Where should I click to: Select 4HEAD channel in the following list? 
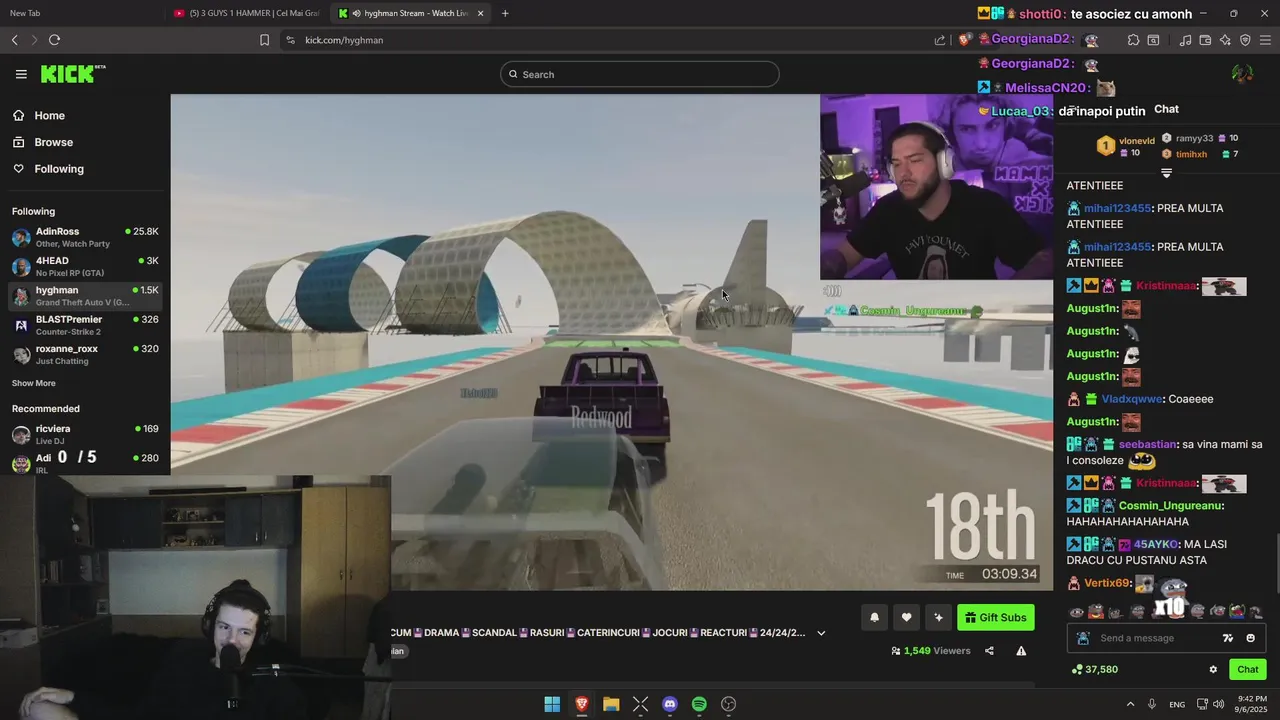tap(85, 266)
